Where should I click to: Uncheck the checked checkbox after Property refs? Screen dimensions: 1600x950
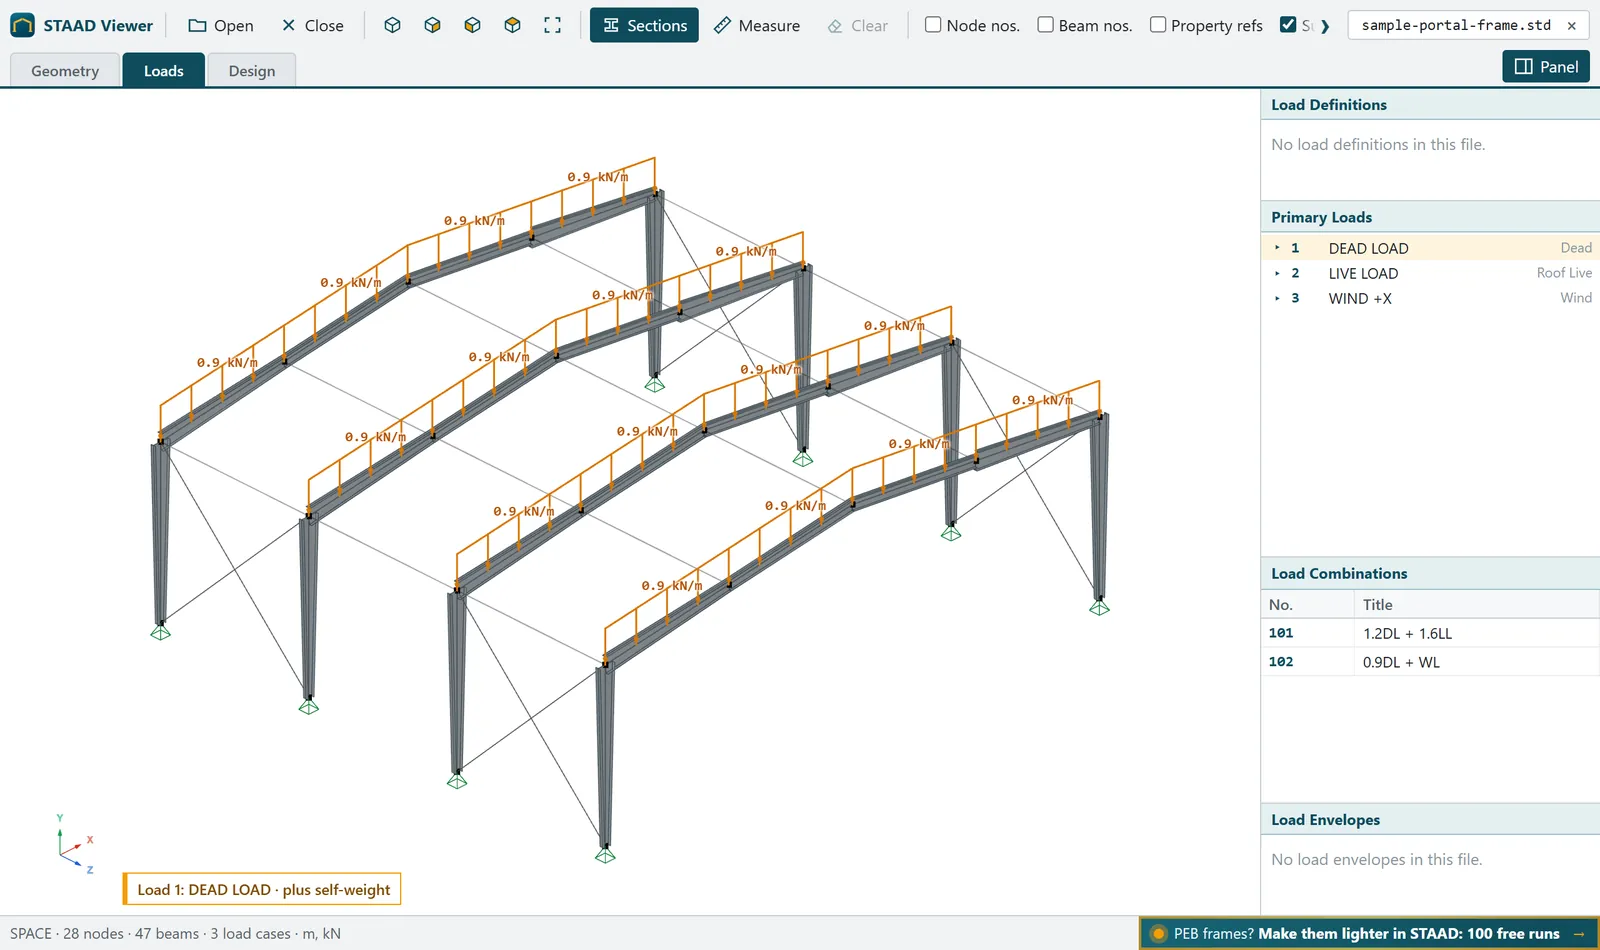[x=1288, y=25]
